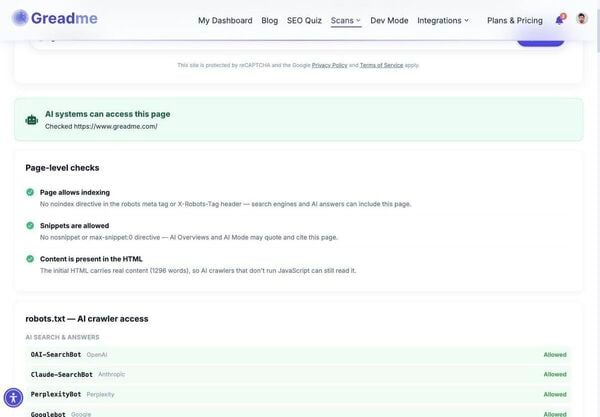Click the Googlebot row

pyautogui.click(x=298, y=413)
